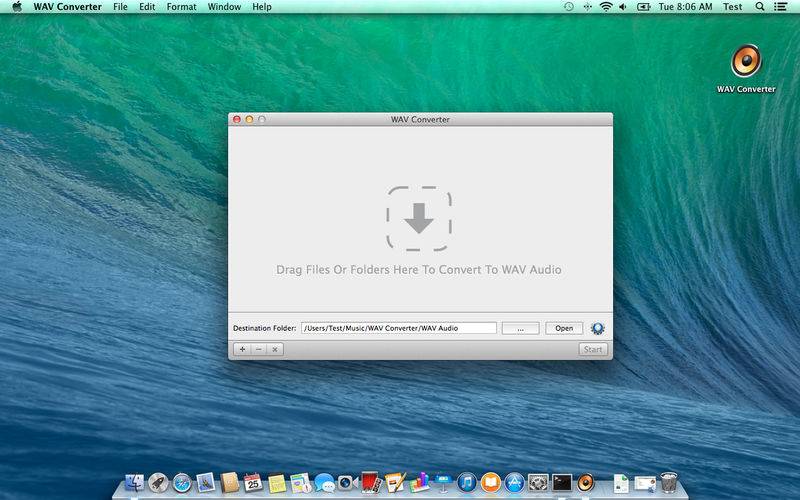Screen dimensions: 800x500
Task: Click the battery status icon
Action: pos(643,7)
